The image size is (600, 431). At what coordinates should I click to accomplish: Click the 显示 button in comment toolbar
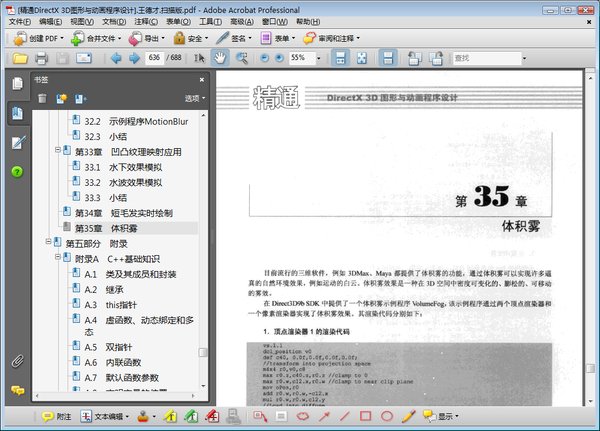[x=440, y=416]
